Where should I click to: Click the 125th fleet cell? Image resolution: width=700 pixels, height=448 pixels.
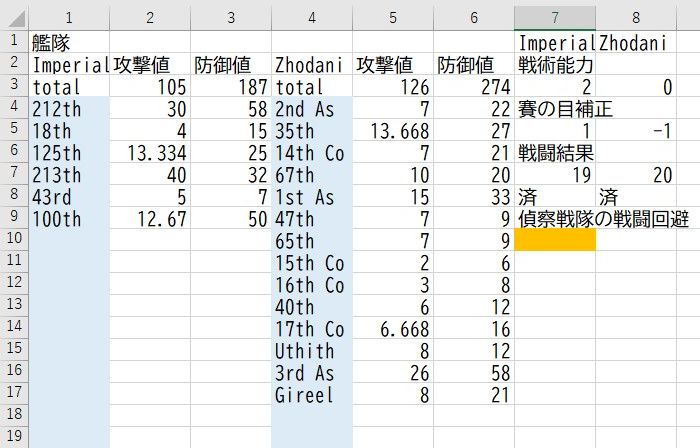pyautogui.click(x=69, y=152)
